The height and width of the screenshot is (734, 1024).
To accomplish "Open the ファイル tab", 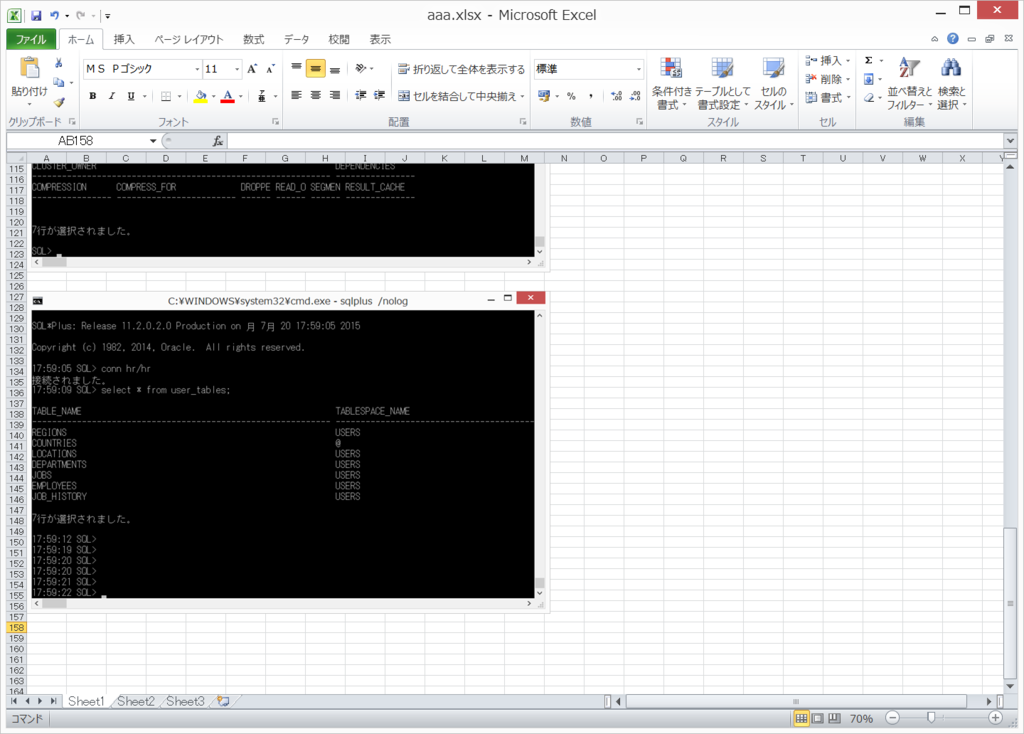I will [31, 39].
